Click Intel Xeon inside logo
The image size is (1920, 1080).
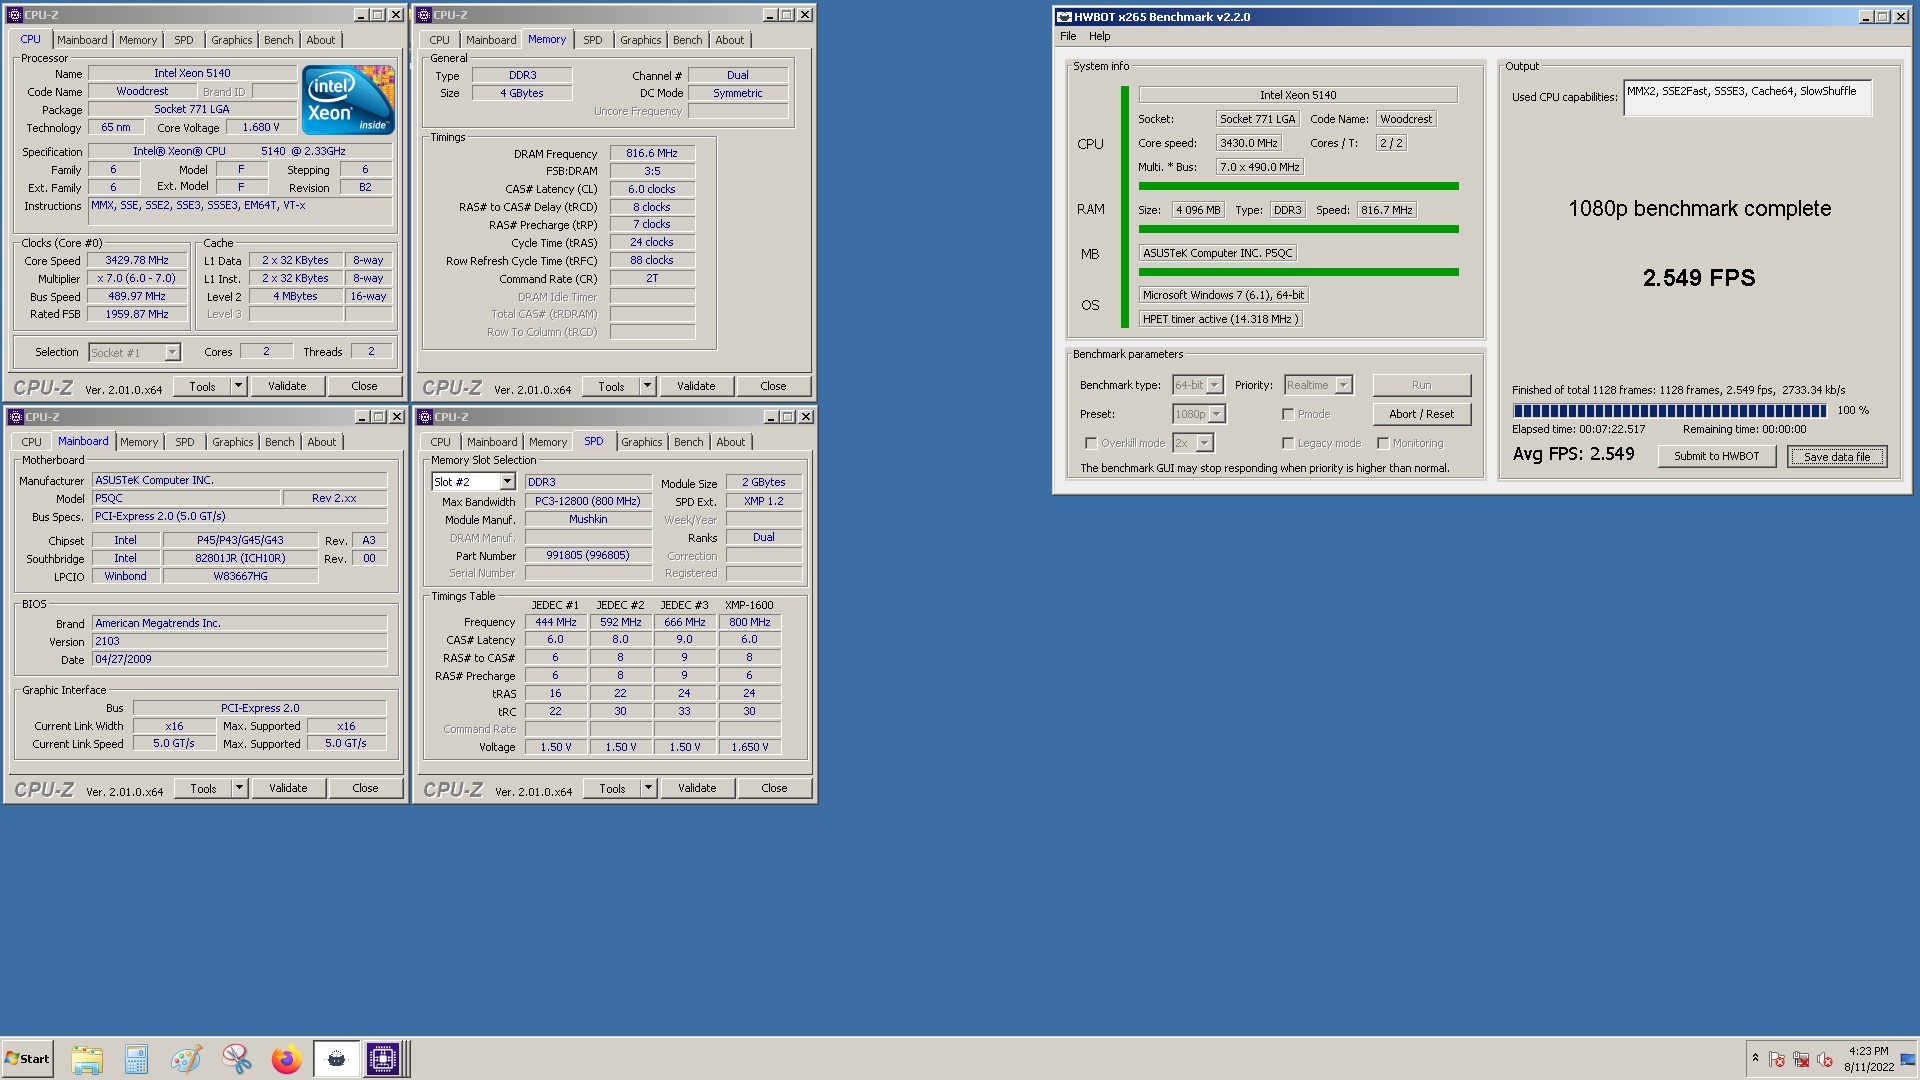348,100
